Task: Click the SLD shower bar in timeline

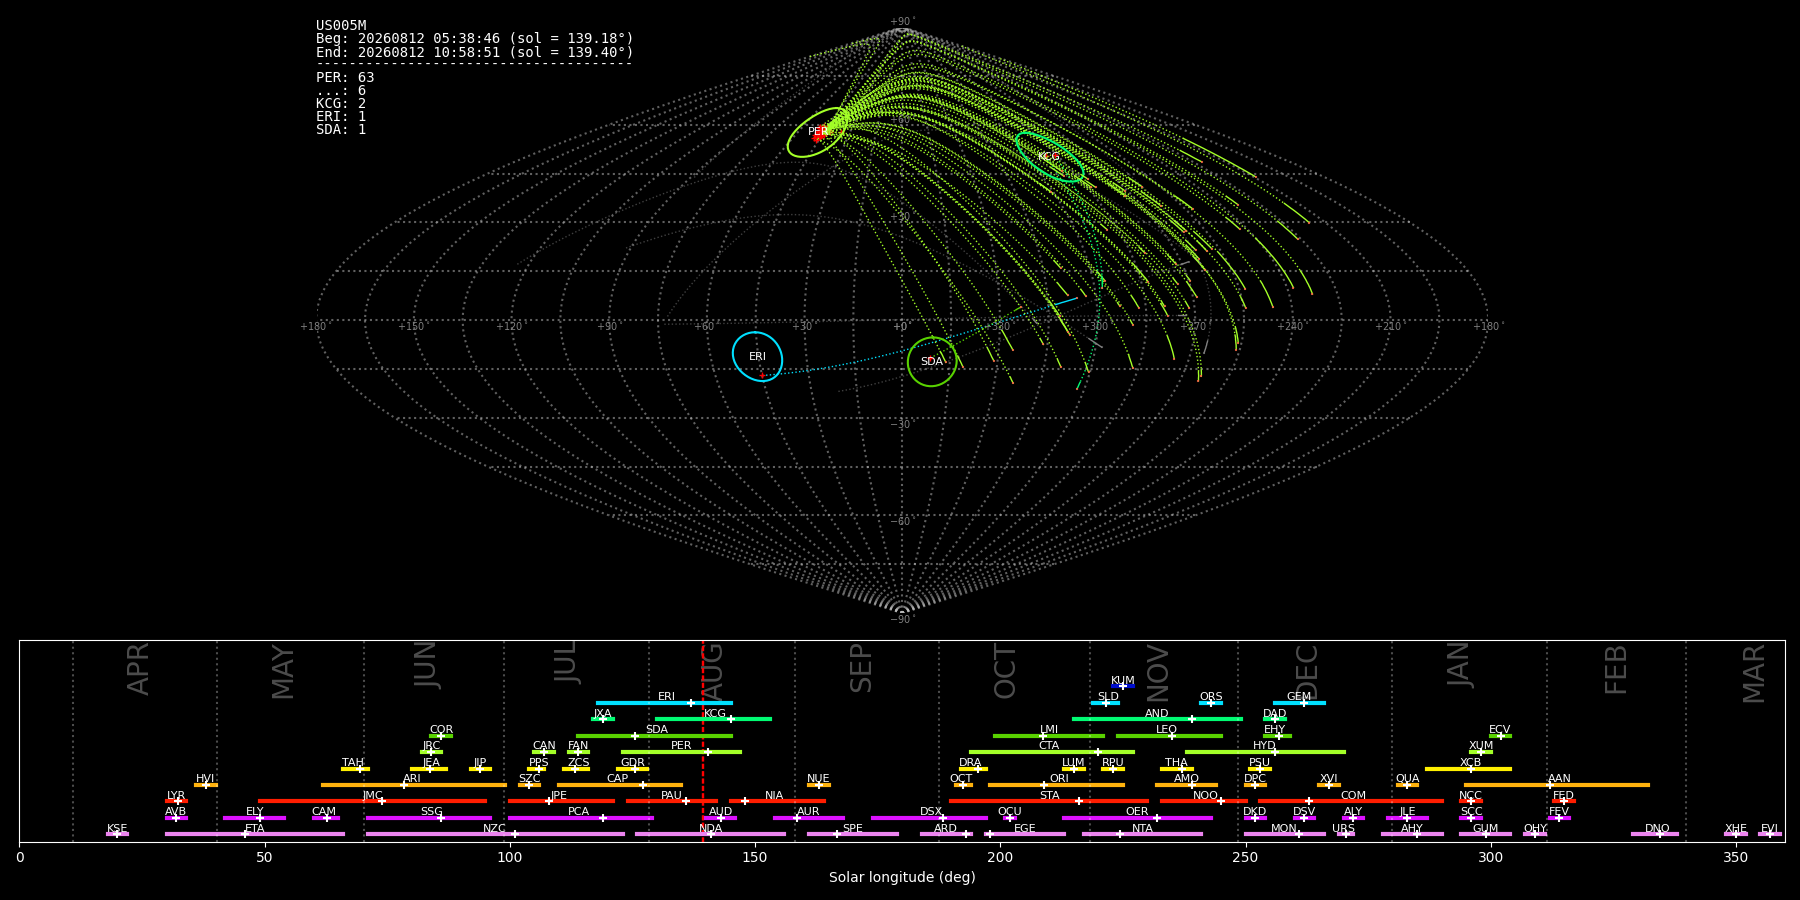Action: 1105,703
